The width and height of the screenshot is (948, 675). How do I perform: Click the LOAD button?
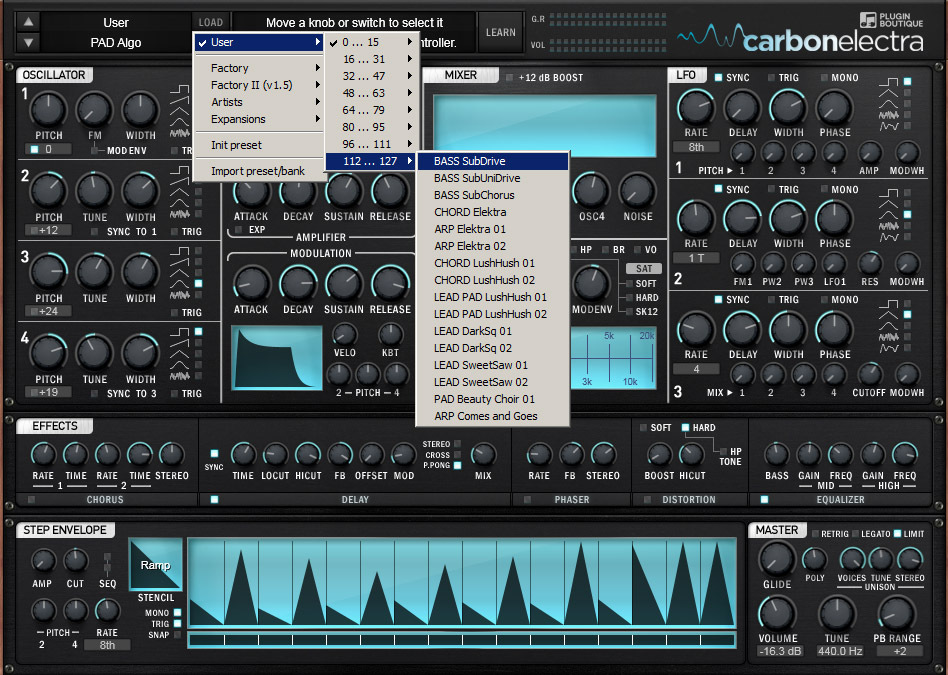(x=211, y=22)
